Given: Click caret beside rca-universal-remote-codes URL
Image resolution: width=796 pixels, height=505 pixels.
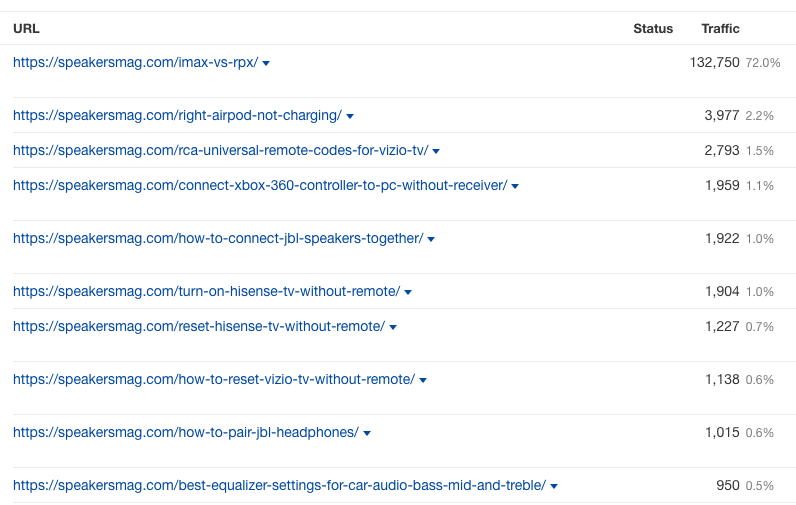Looking at the screenshot, I should coord(436,151).
